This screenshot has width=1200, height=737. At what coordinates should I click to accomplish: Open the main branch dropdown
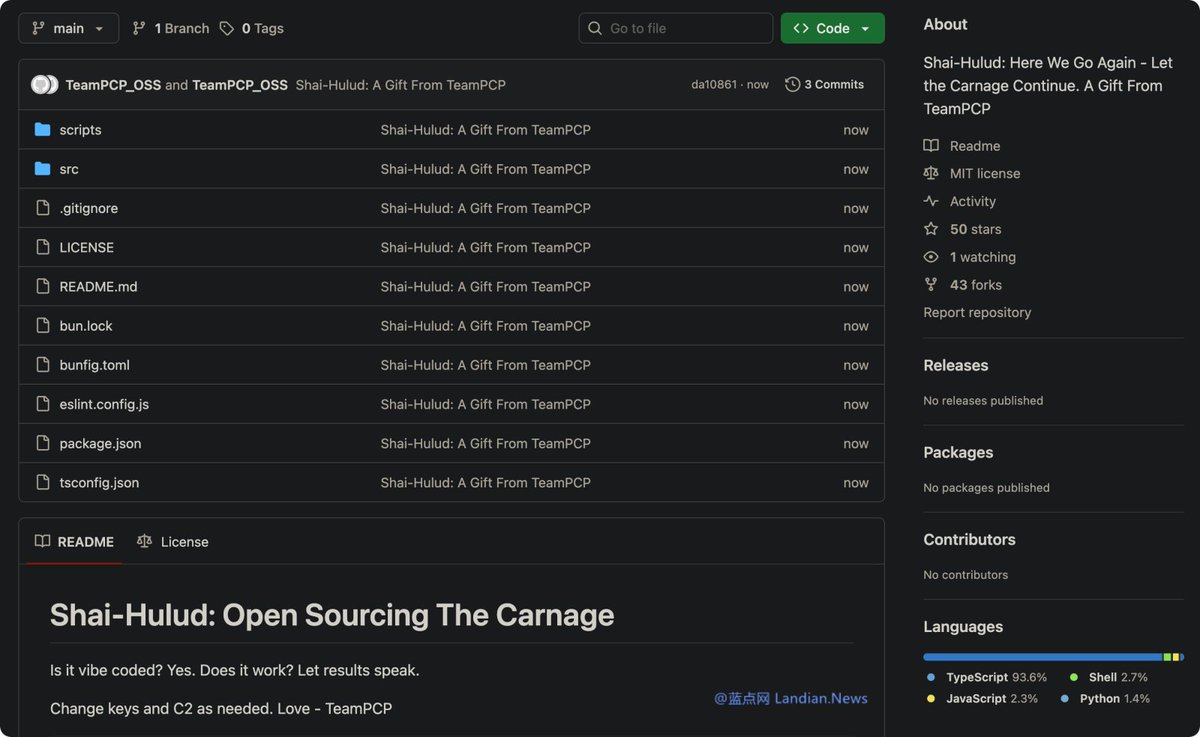tap(68, 28)
